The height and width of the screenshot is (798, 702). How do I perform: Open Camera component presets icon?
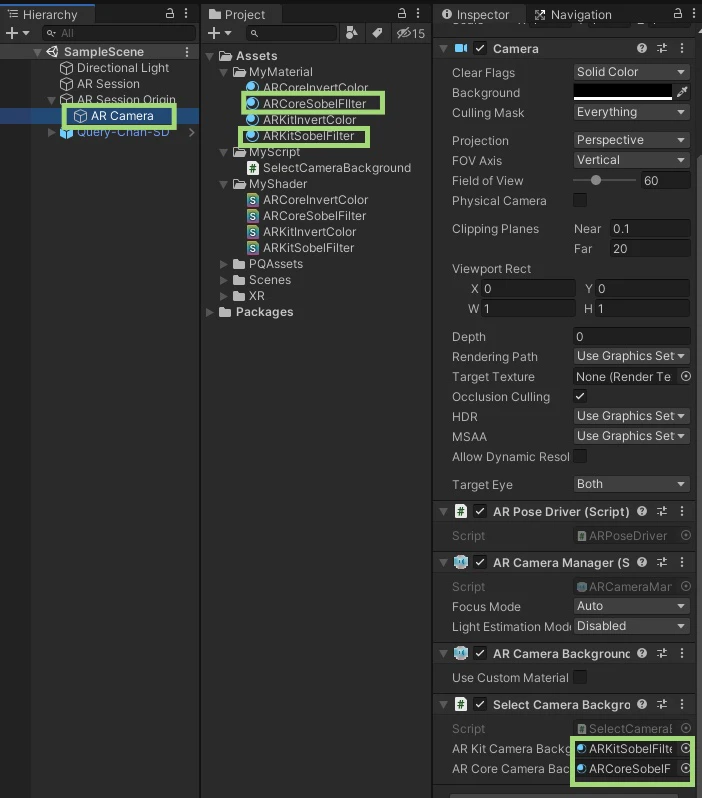(x=662, y=48)
